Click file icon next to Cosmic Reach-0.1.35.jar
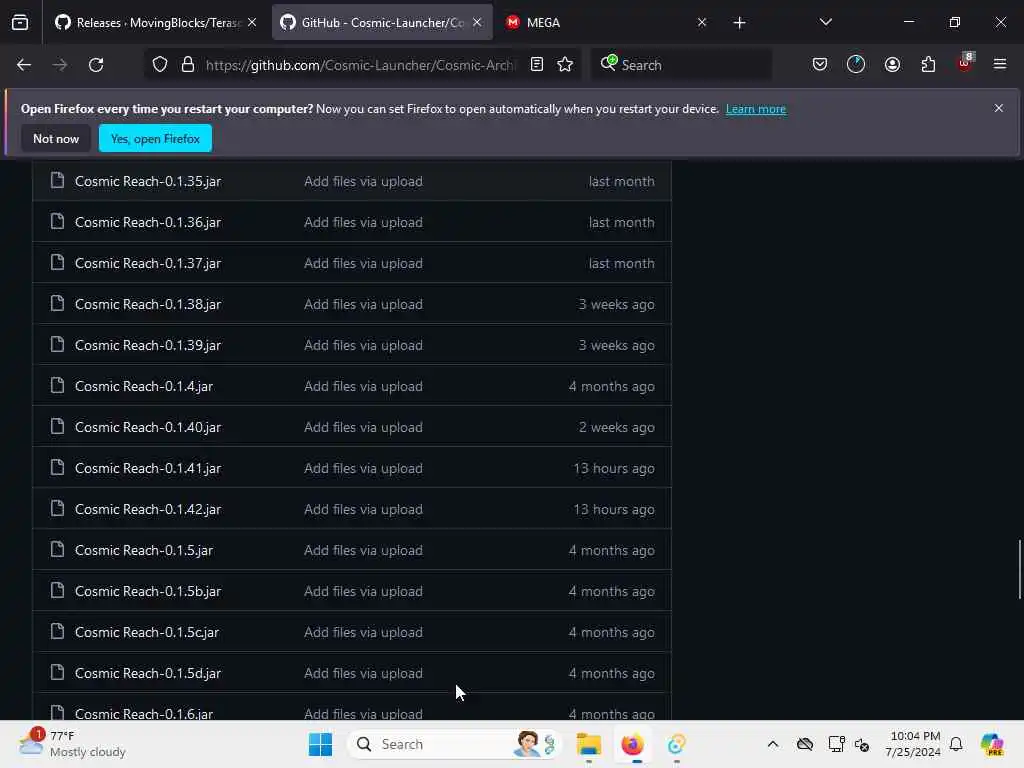Image resolution: width=1024 pixels, height=768 pixels. (x=57, y=181)
